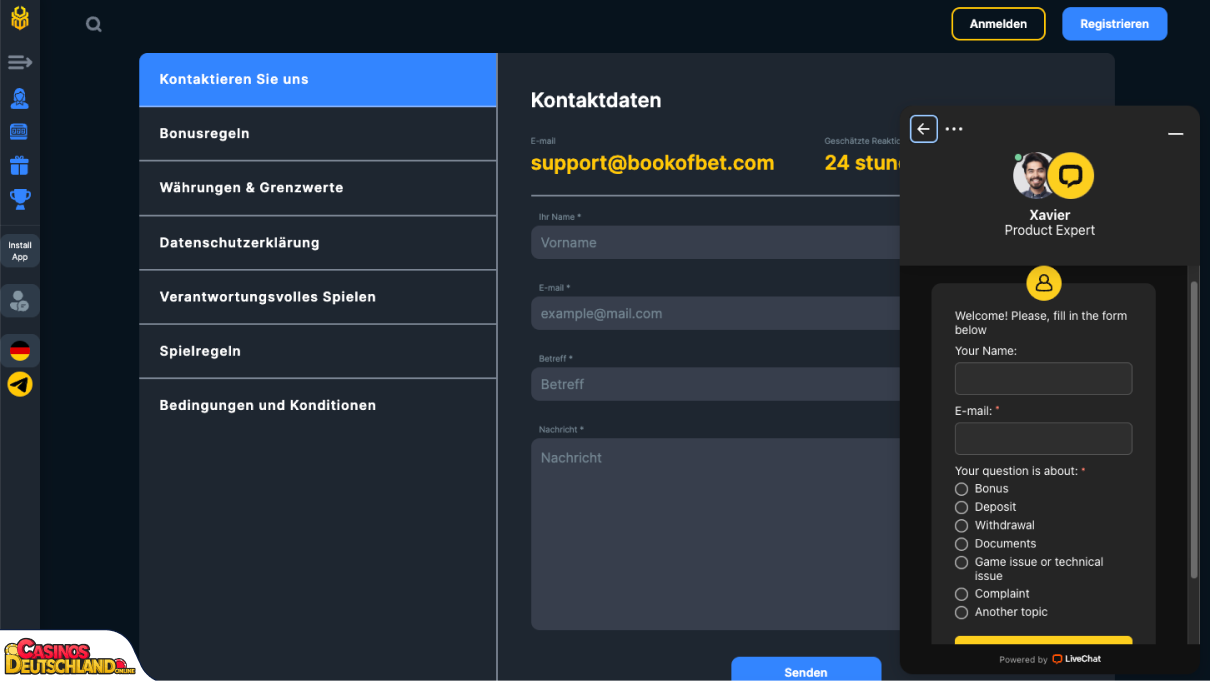Open the Spielregeln menu item

(317, 351)
